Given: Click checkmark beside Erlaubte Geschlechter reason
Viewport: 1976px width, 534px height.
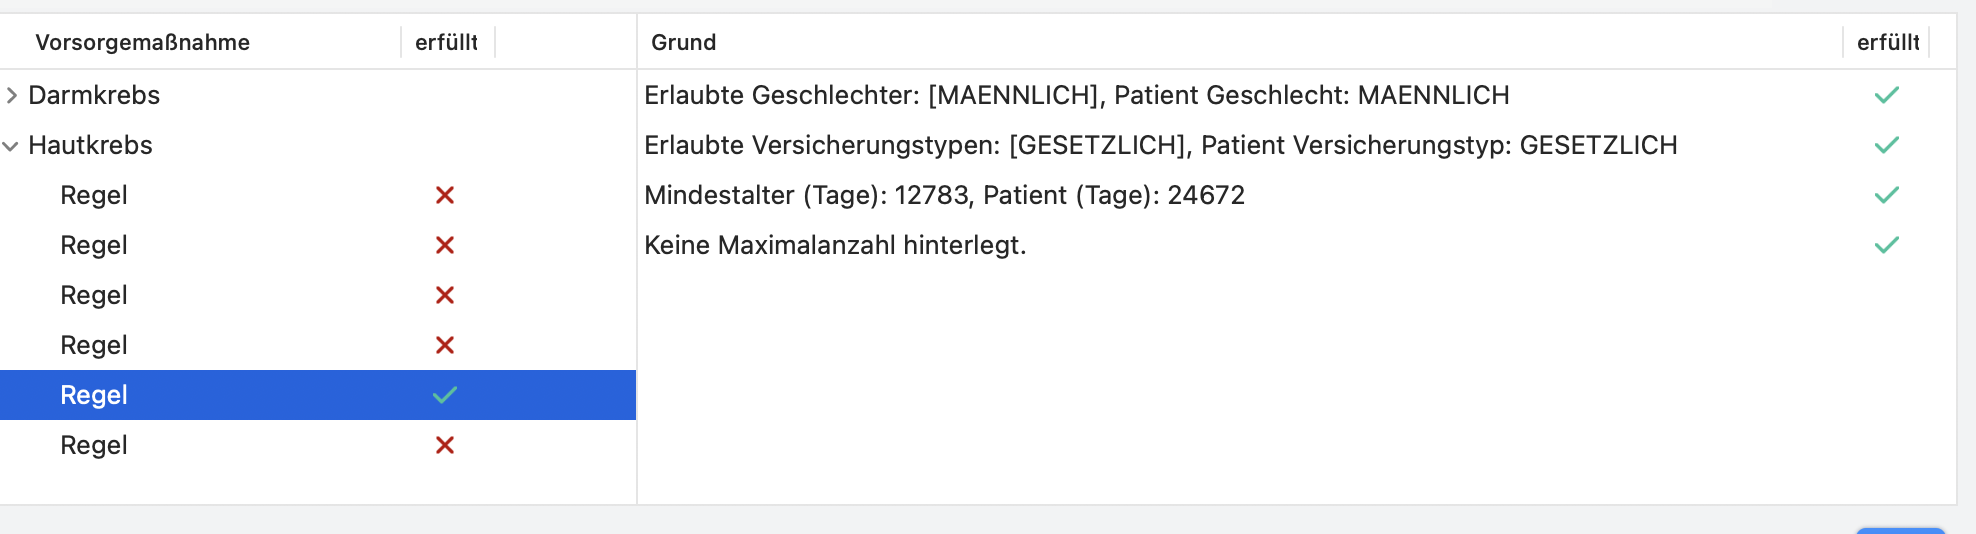Looking at the screenshot, I should (1887, 95).
